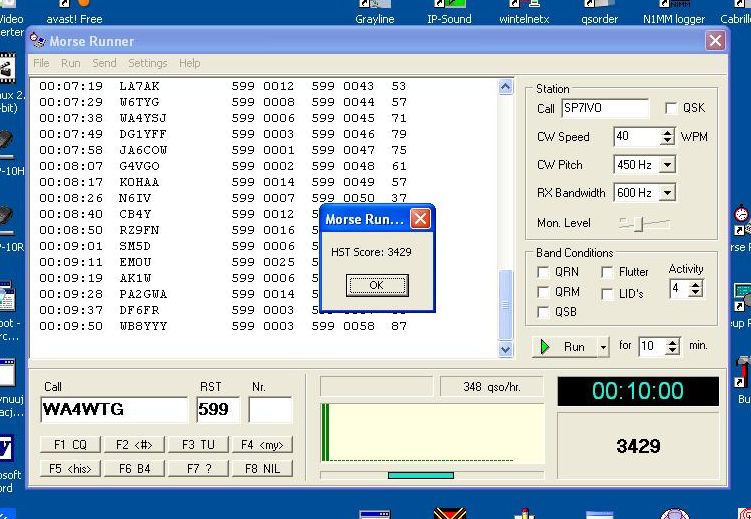Viewport: 751px width, 519px height.
Task: Click the run duration minutes spinner
Action: click(x=672, y=346)
